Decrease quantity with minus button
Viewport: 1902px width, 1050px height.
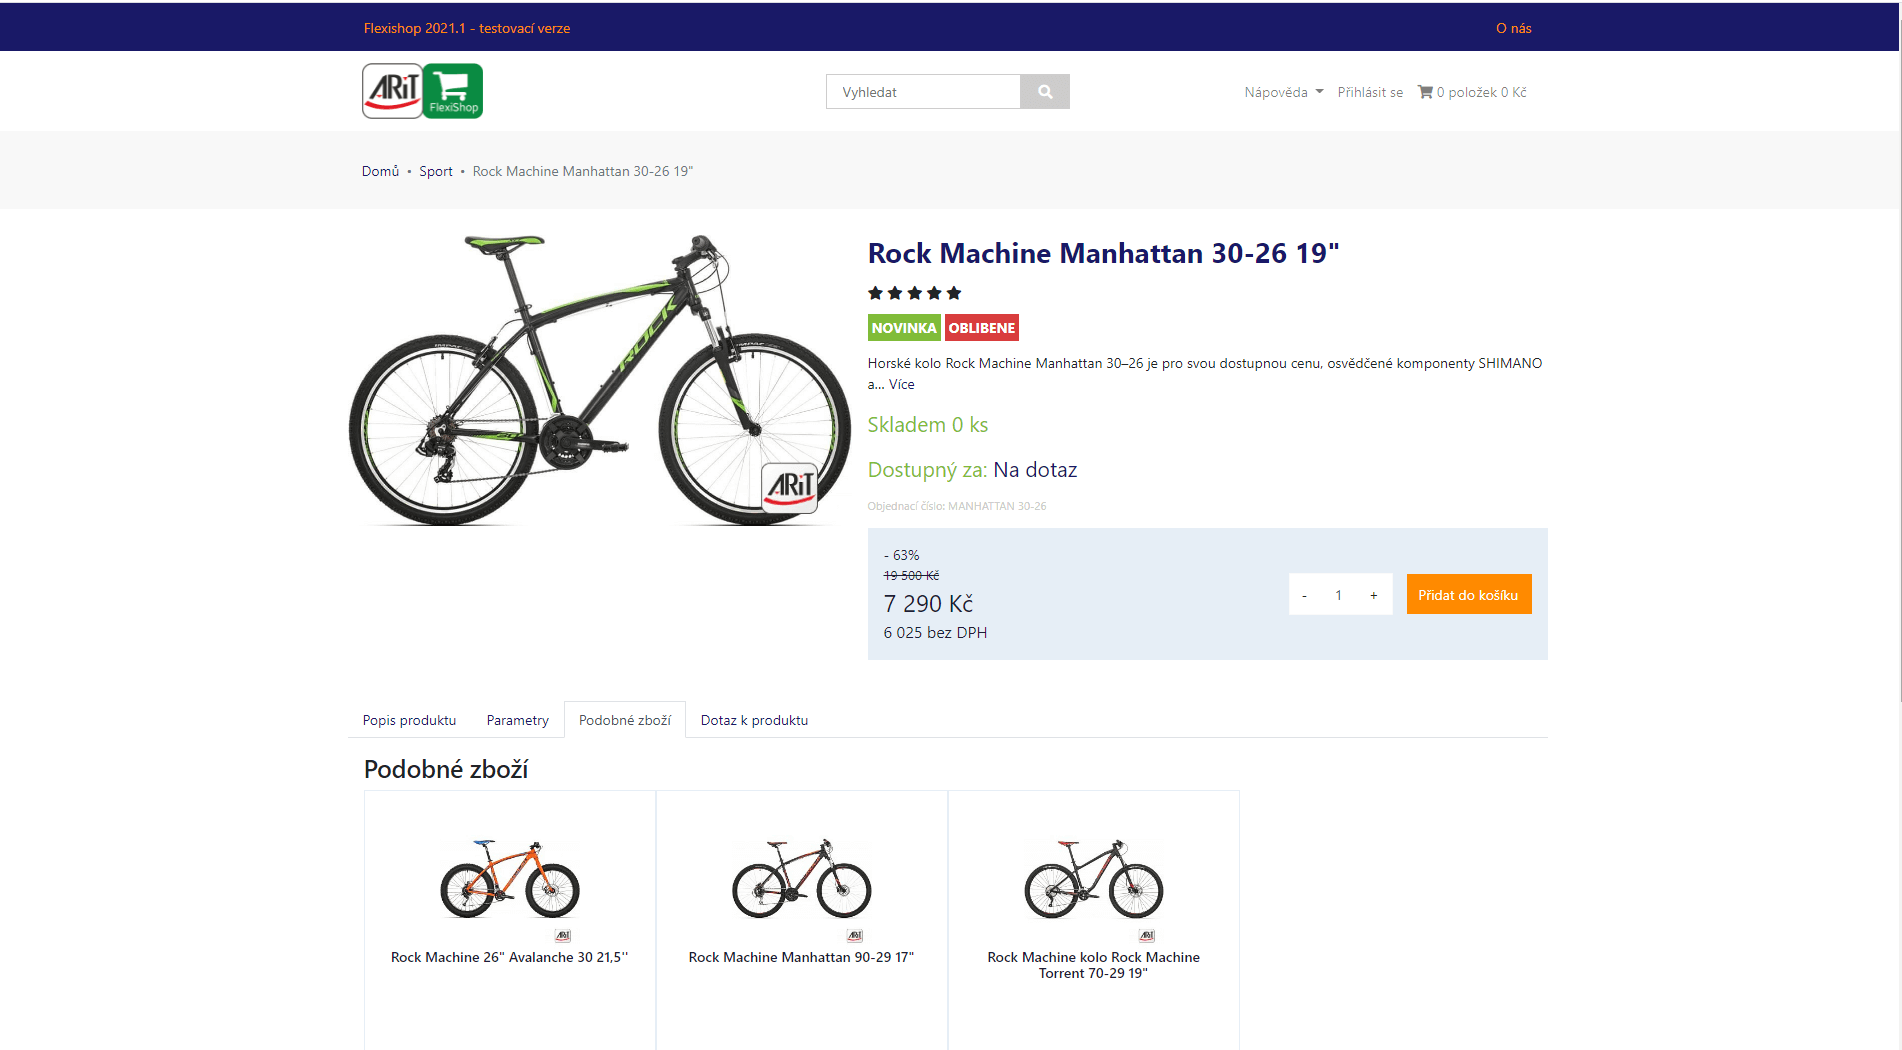coord(1304,595)
